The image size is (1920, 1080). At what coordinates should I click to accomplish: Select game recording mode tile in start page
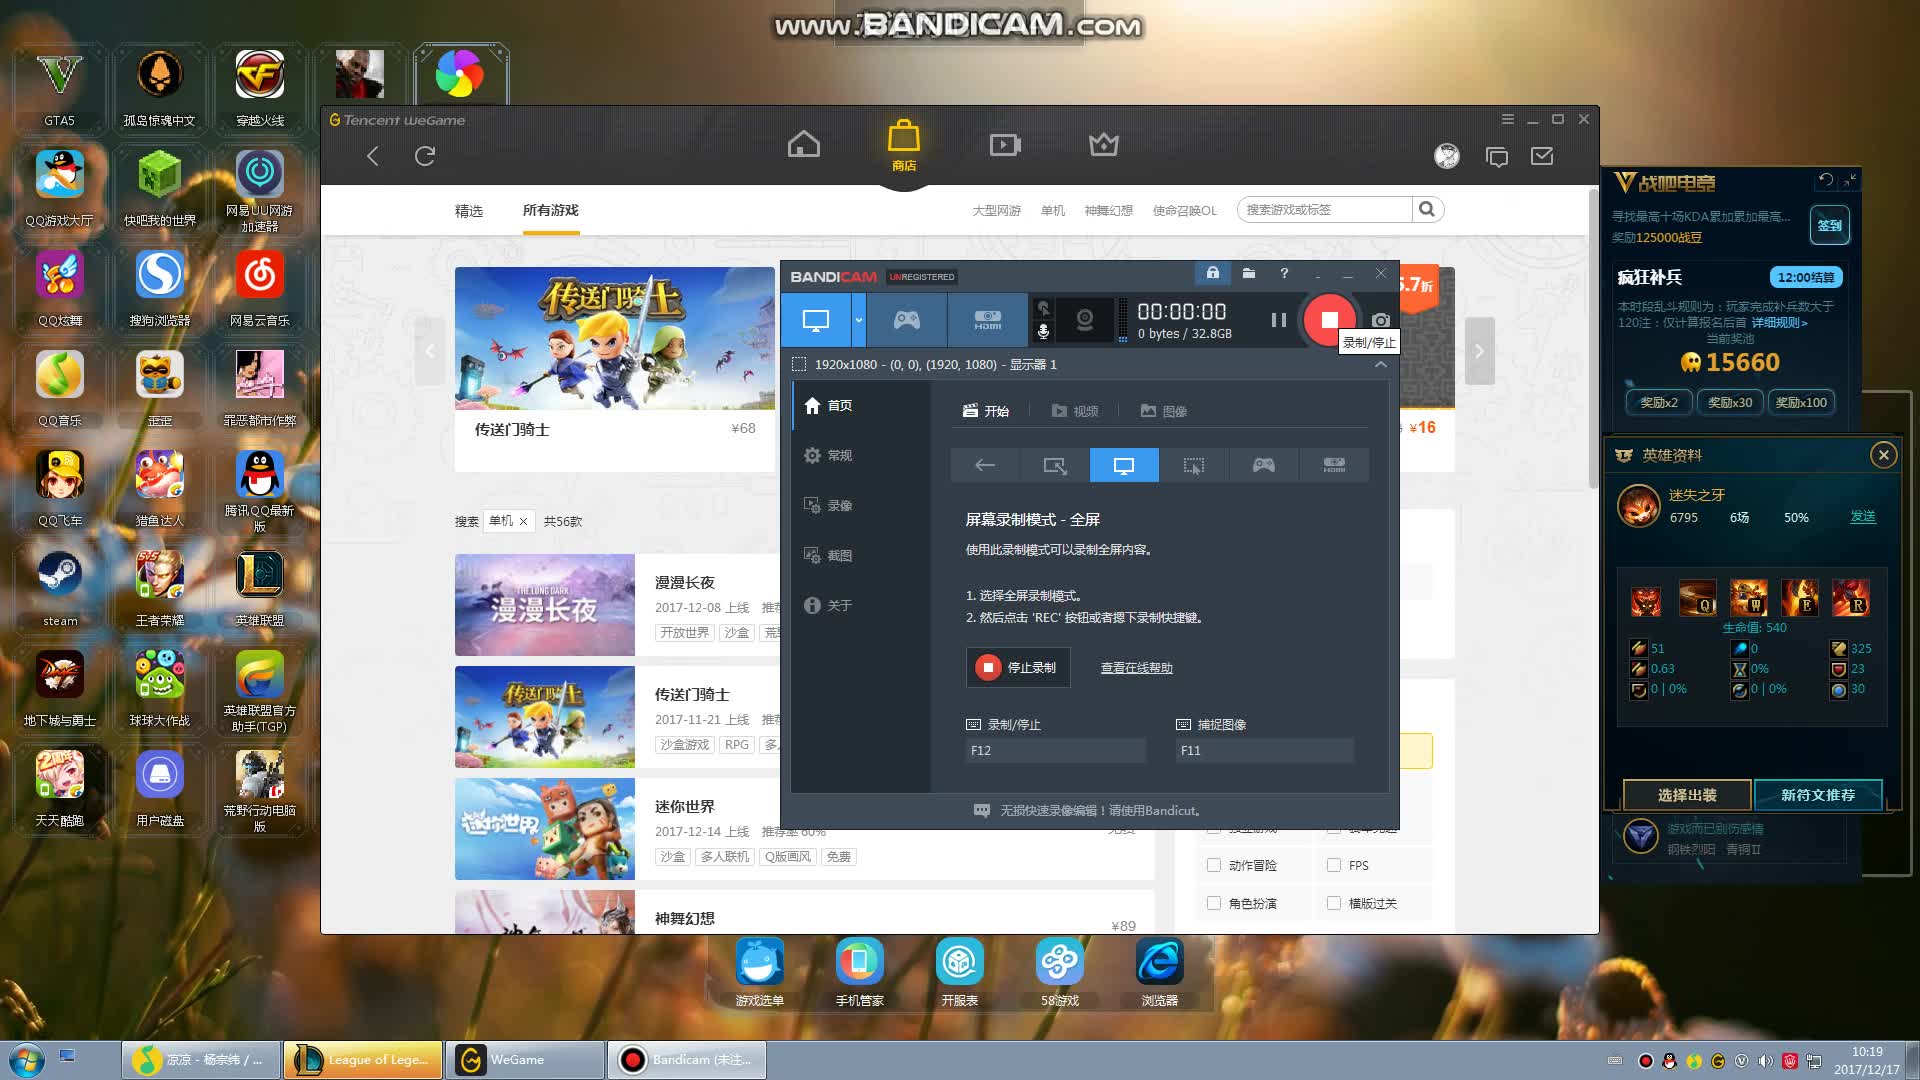[1264, 465]
